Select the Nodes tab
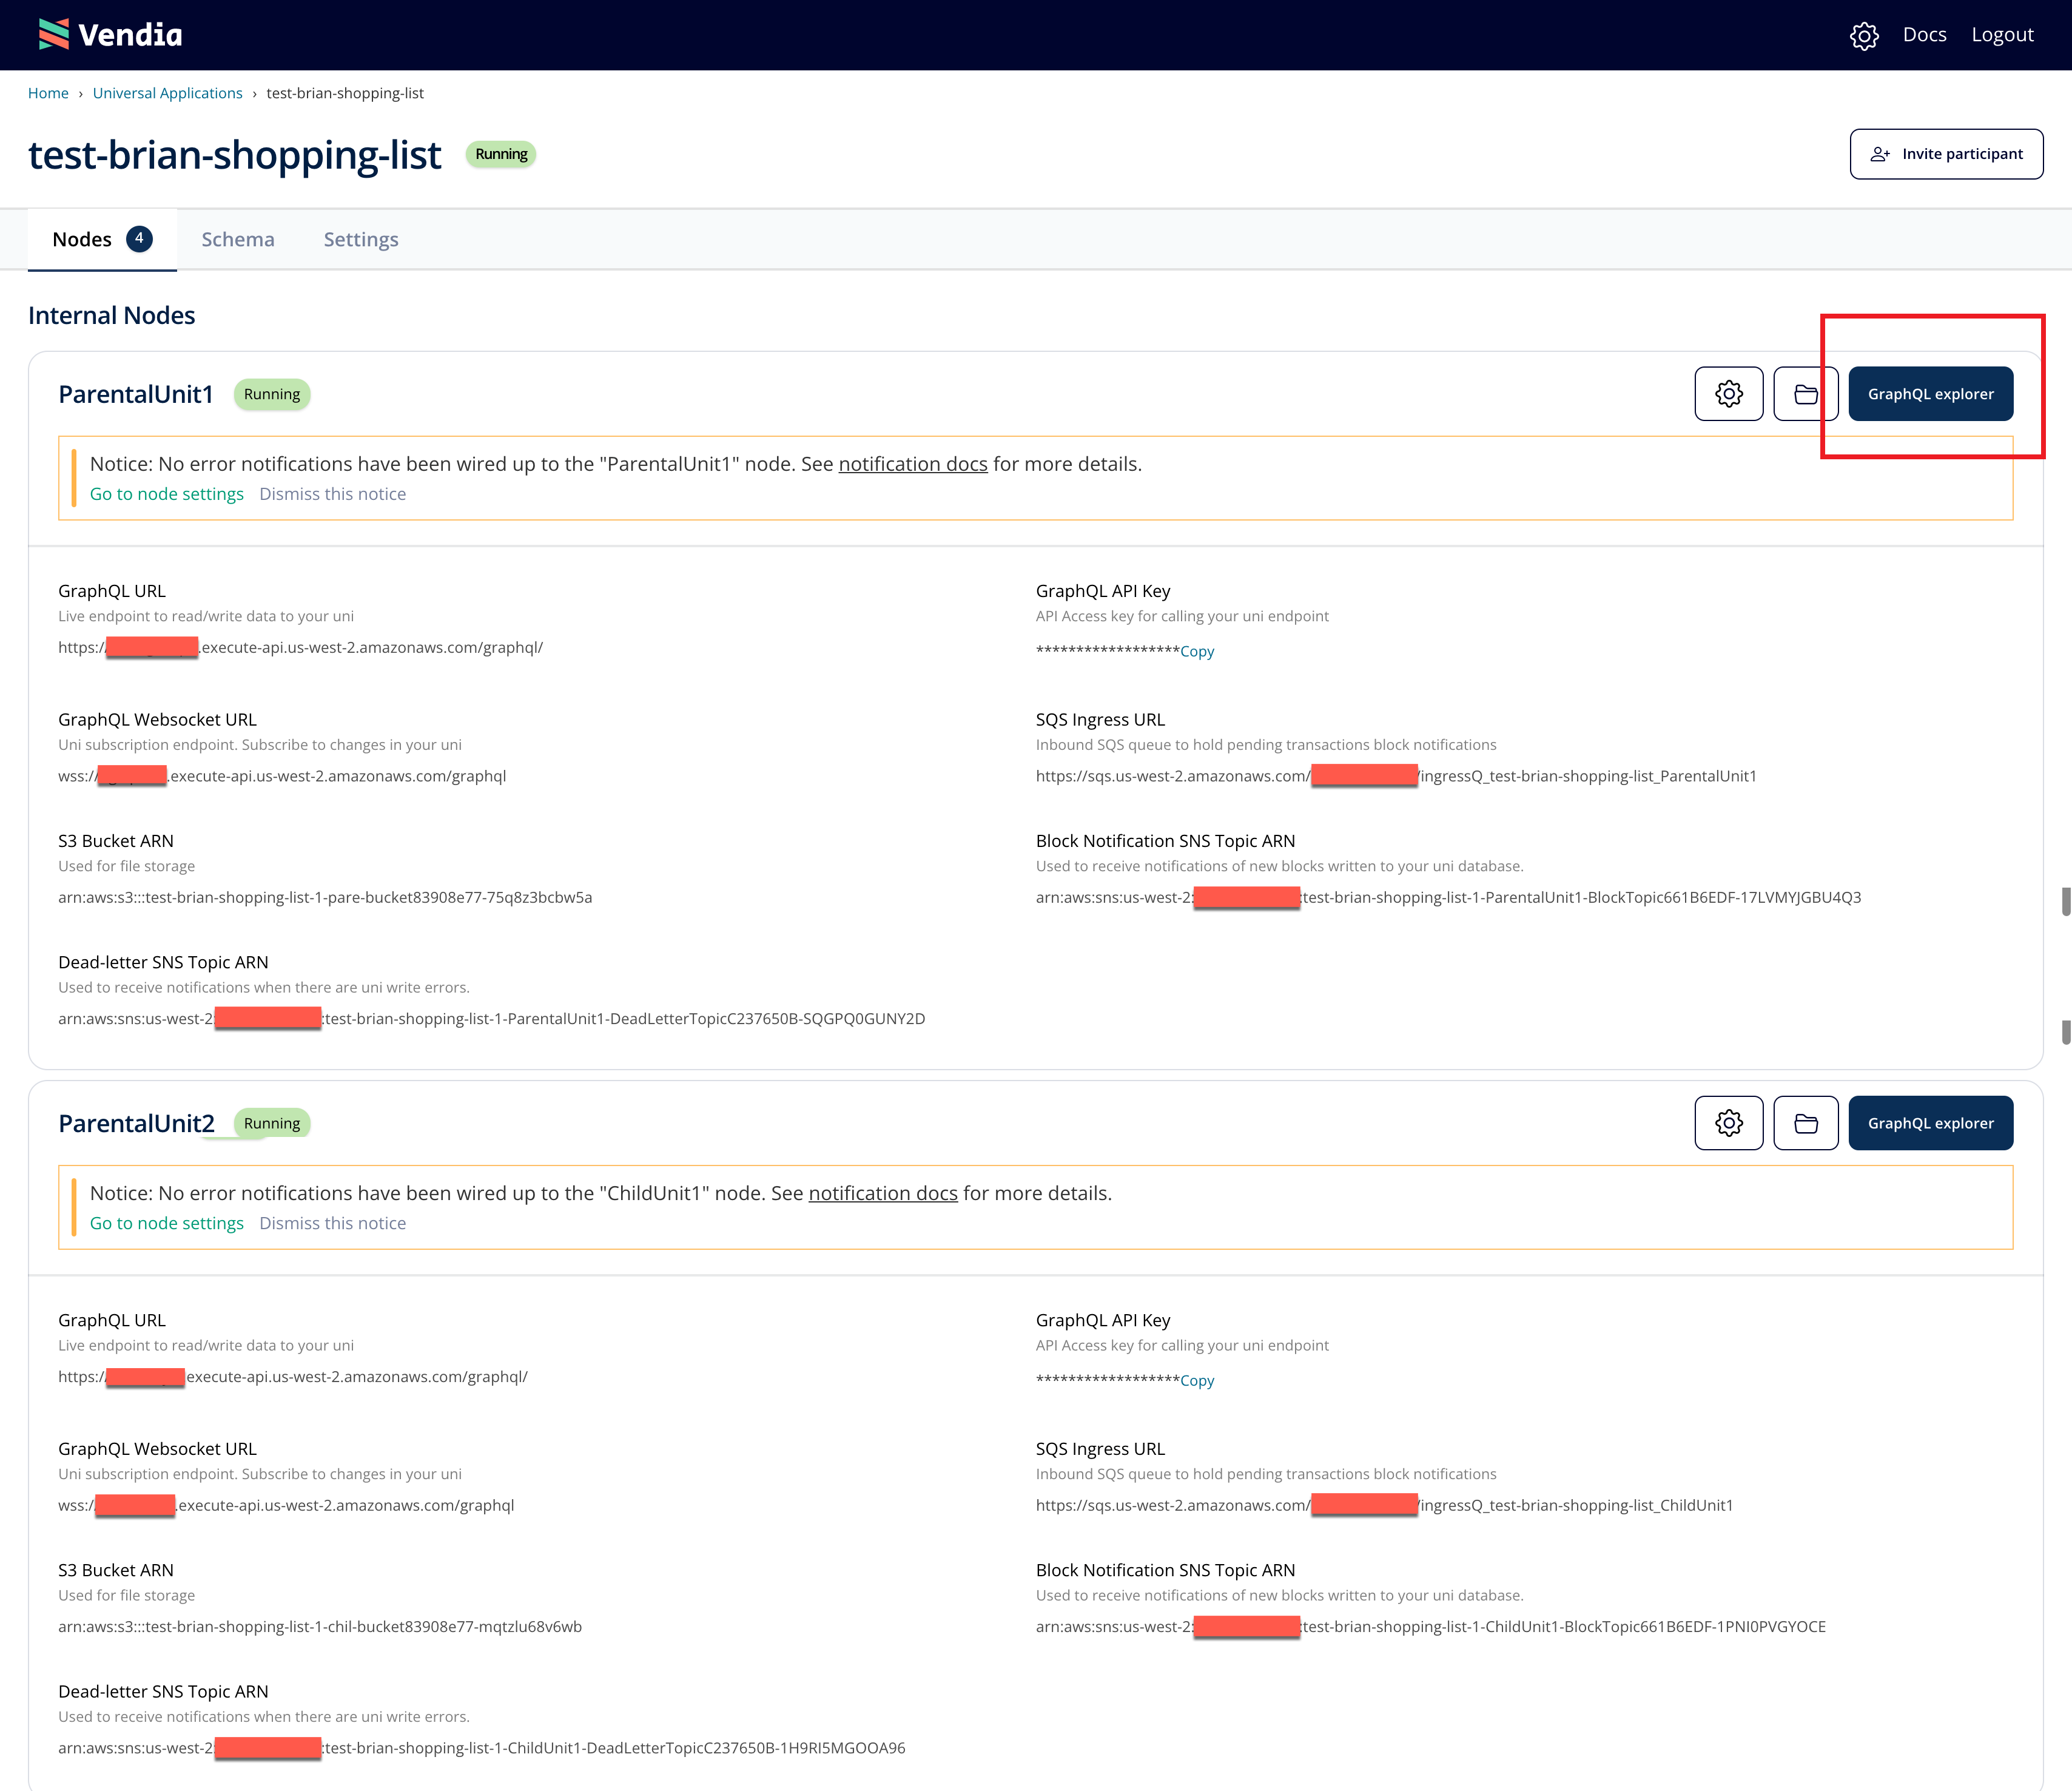The width and height of the screenshot is (2072, 1791). pos(81,238)
